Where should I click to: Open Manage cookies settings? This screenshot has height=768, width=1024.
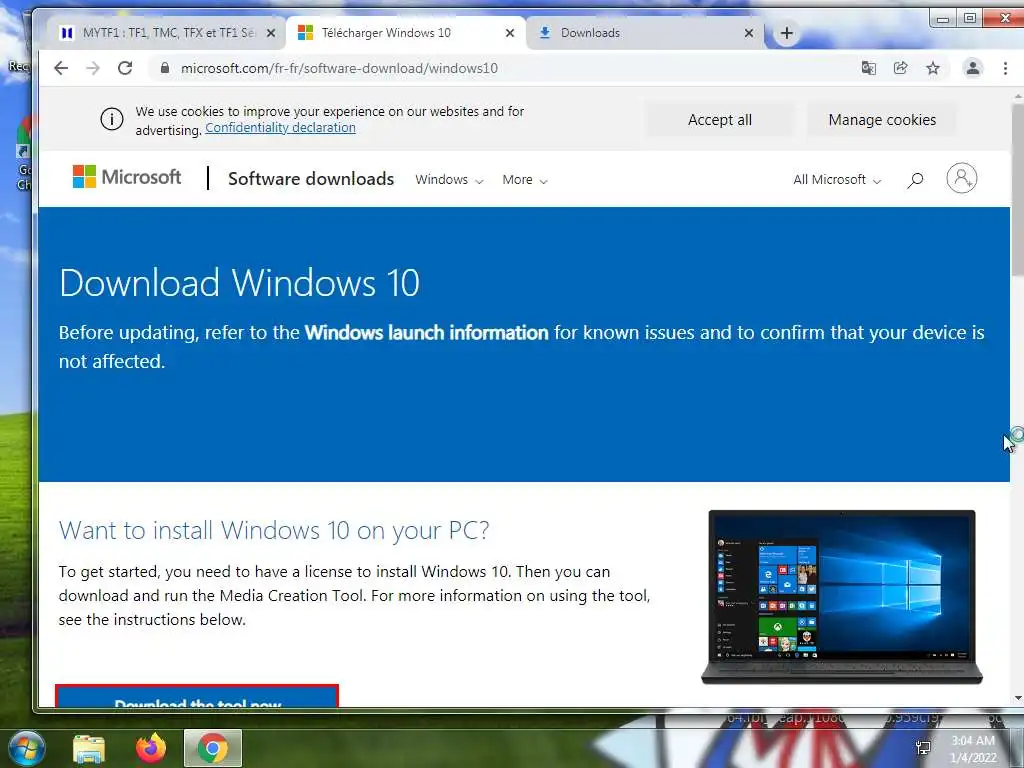point(882,120)
